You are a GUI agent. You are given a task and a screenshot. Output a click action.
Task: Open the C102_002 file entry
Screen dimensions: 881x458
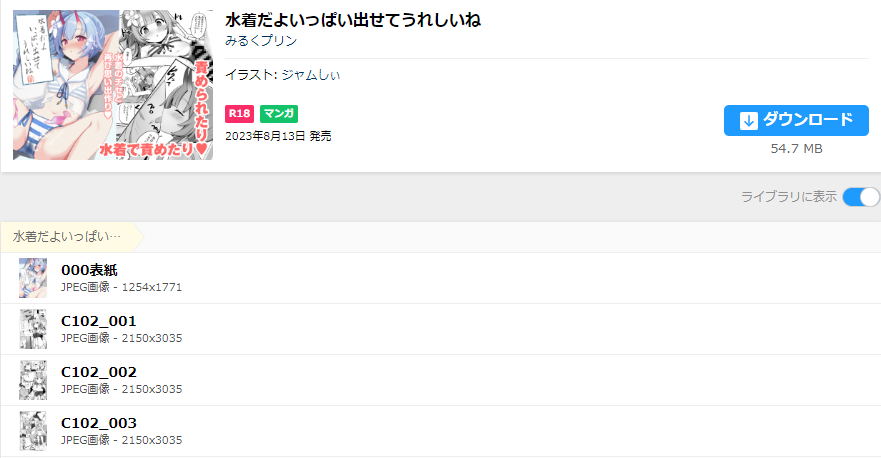(98, 372)
